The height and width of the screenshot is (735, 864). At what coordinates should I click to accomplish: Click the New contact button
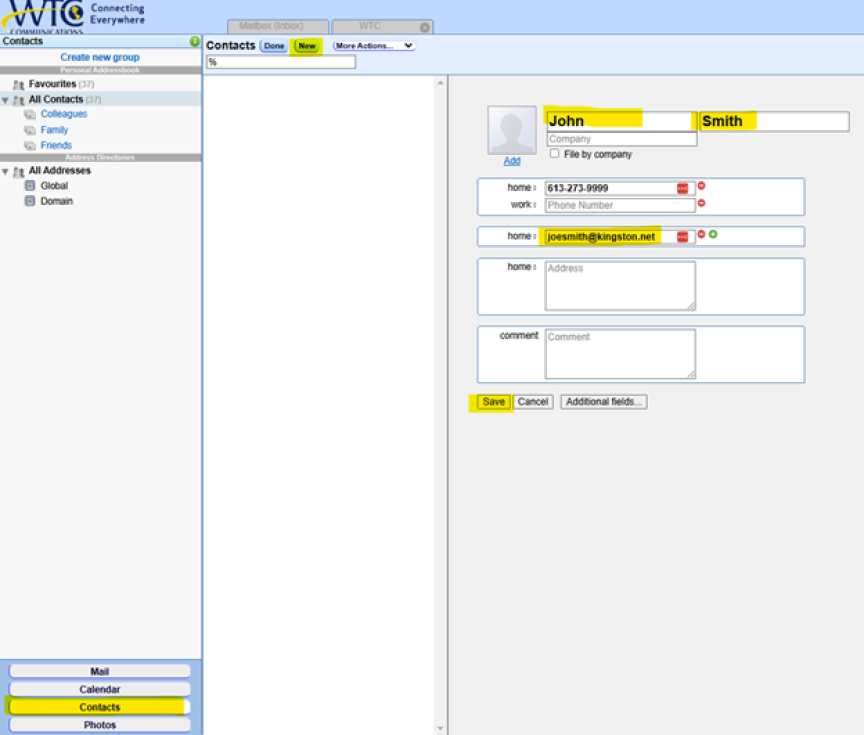point(306,46)
